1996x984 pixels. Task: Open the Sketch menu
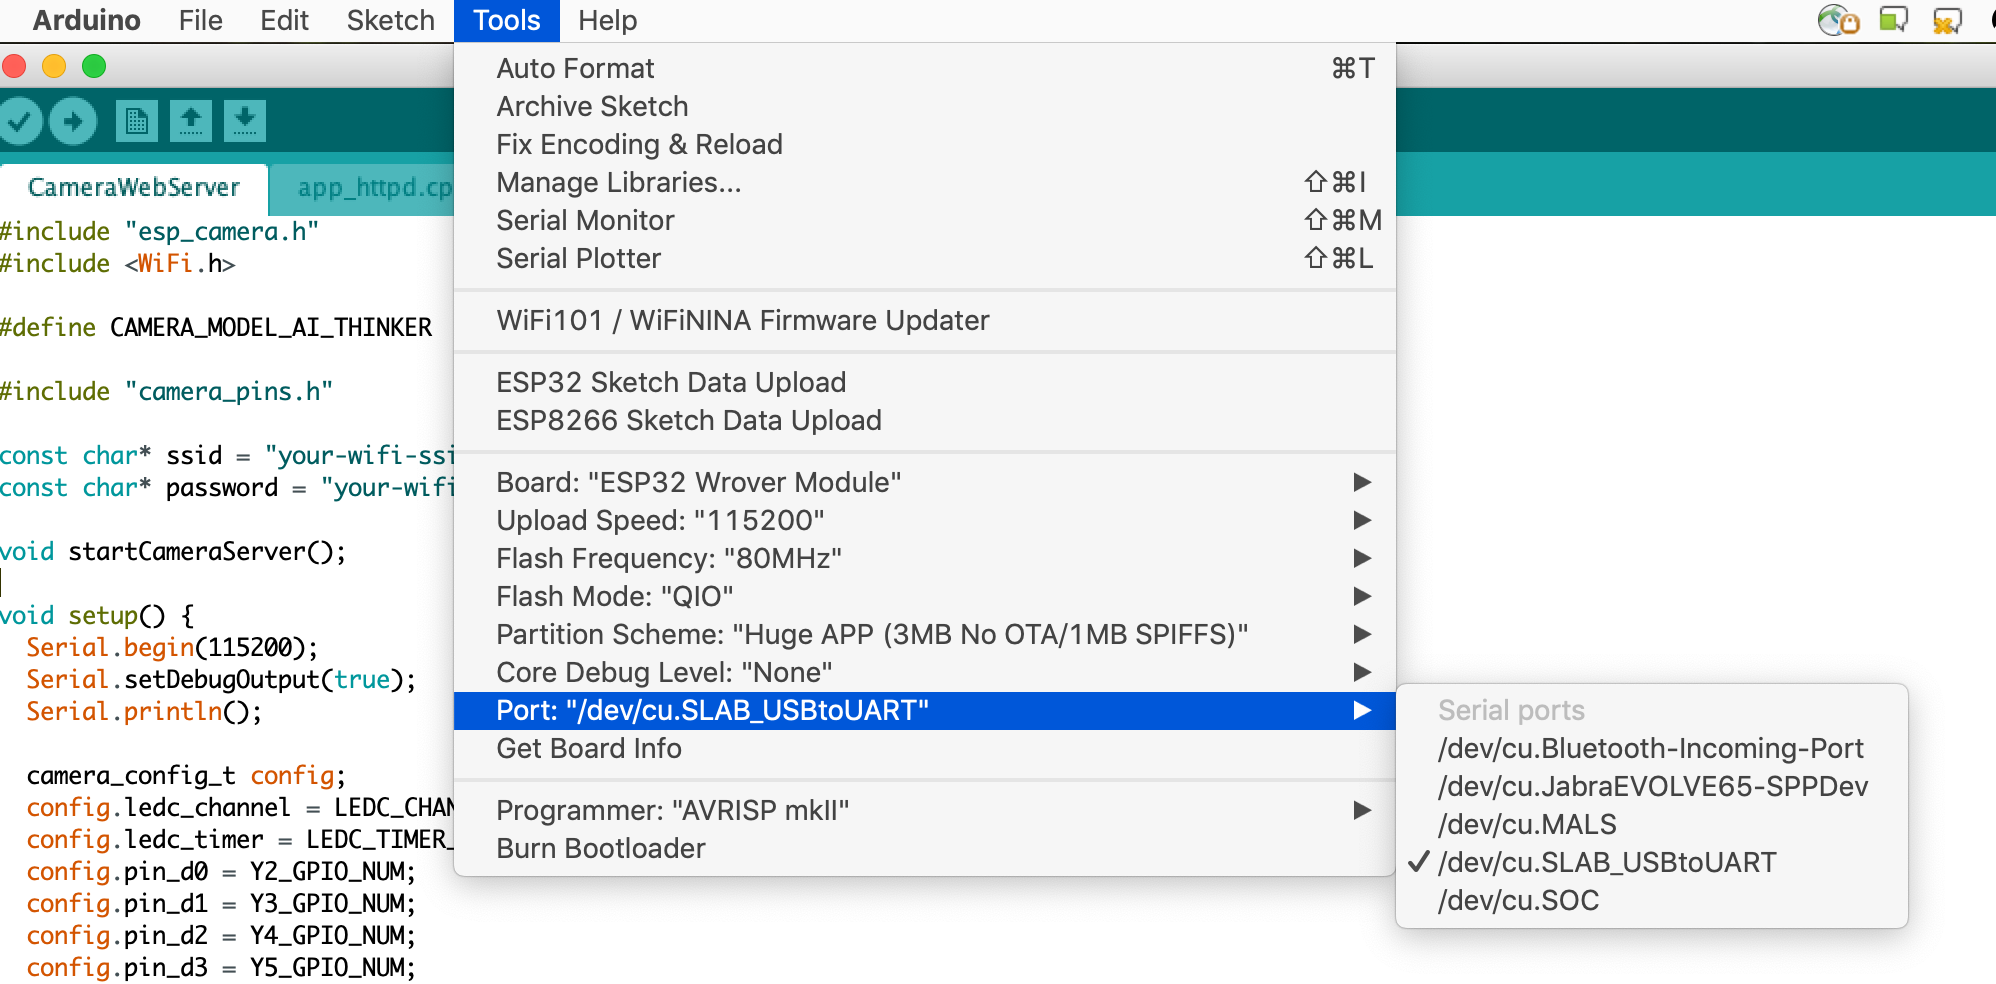point(390,20)
